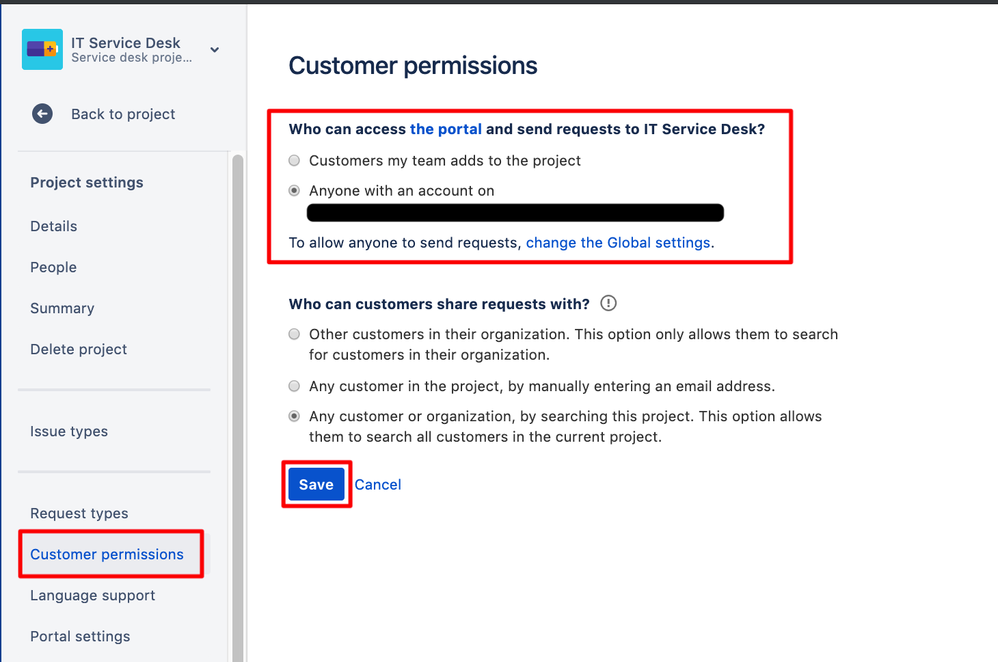Image resolution: width=998 pixels, height=662 pixels.
Task: Cancel the permission changes
Action: tap(377, 484)
